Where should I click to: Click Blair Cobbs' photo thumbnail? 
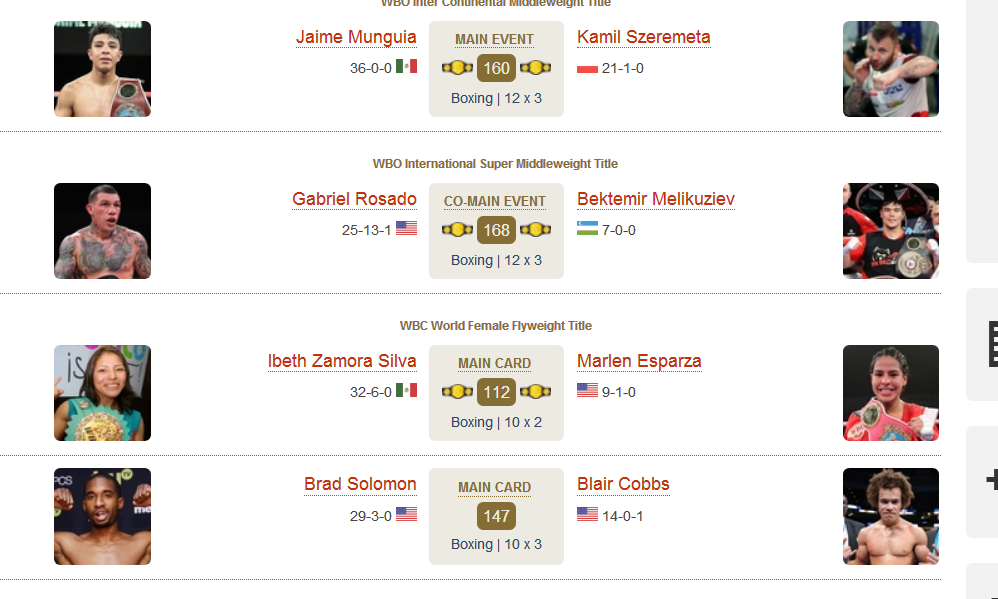coord(890,516)
